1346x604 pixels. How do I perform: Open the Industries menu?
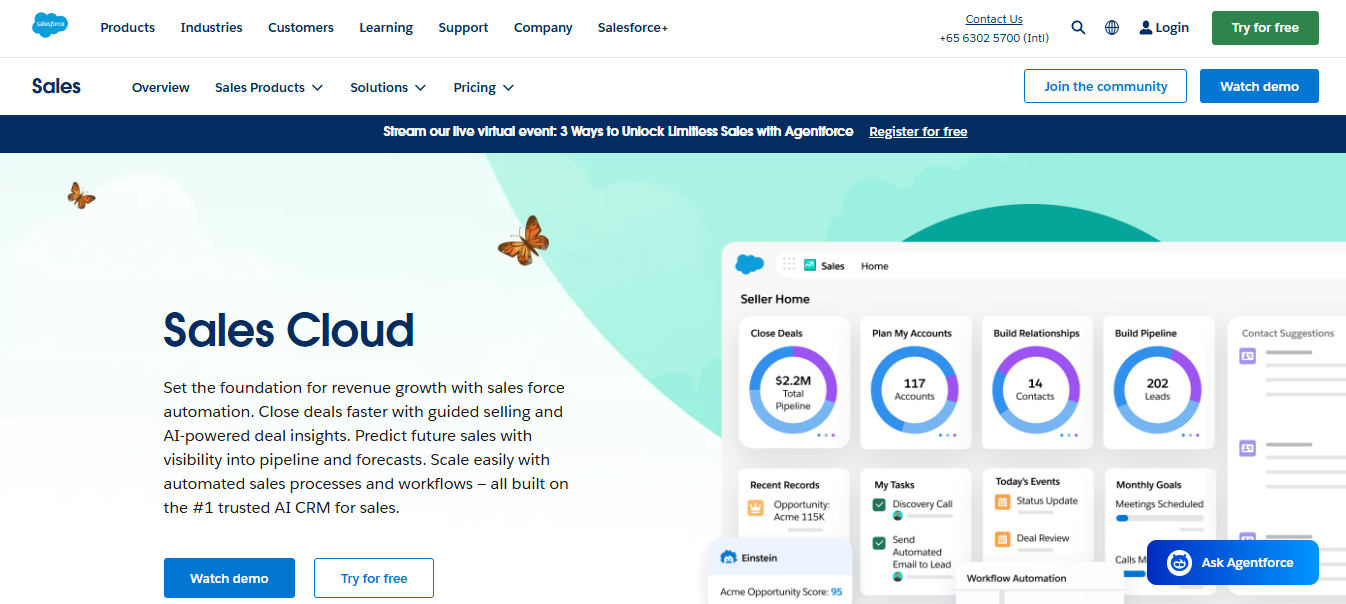tap(211, 28)
